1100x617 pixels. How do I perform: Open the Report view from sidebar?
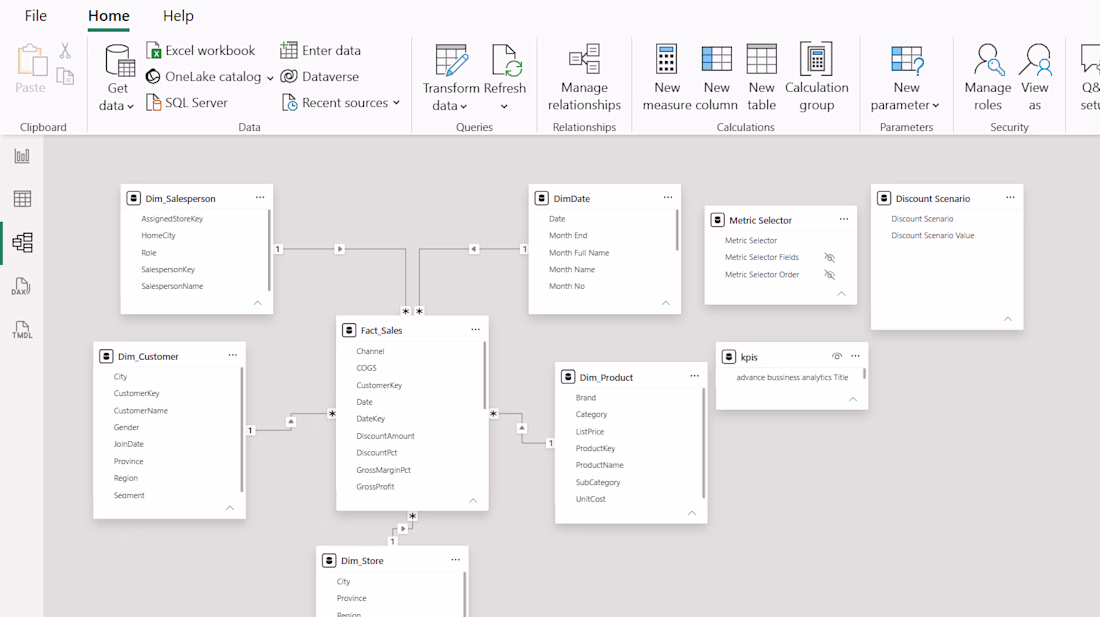22,156
